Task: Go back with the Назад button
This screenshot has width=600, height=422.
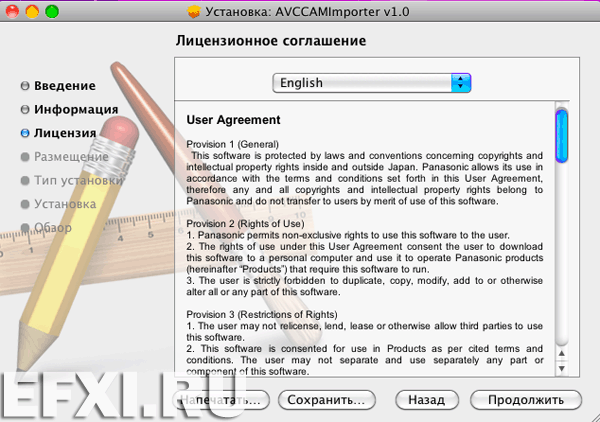Action: pyautogui.click(x=427, y=400)
